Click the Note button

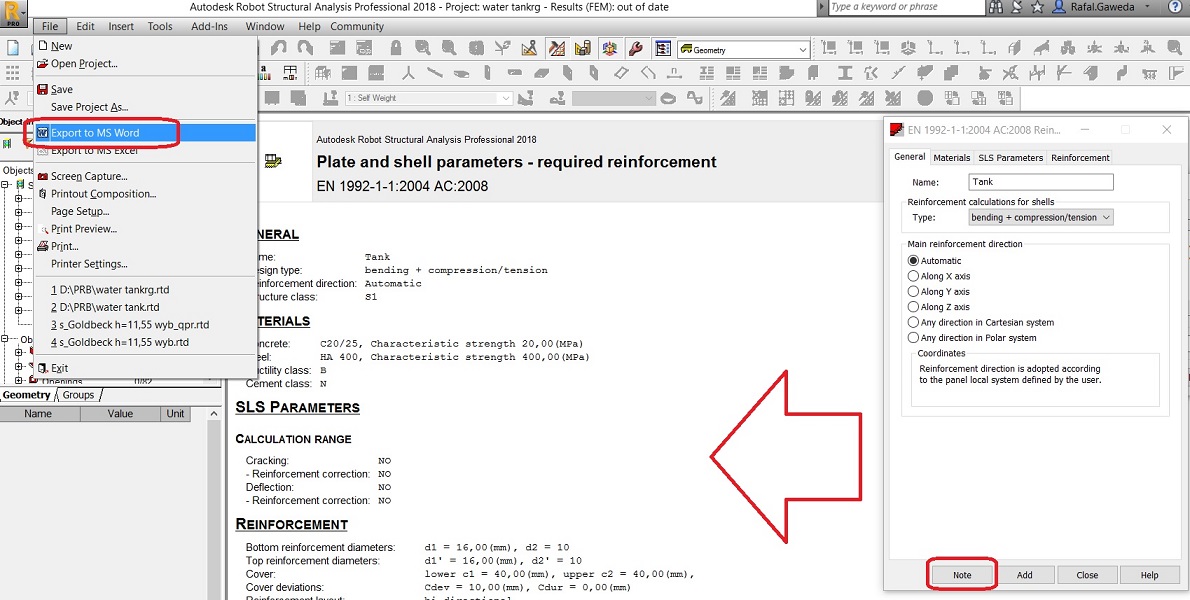[962, 575]
